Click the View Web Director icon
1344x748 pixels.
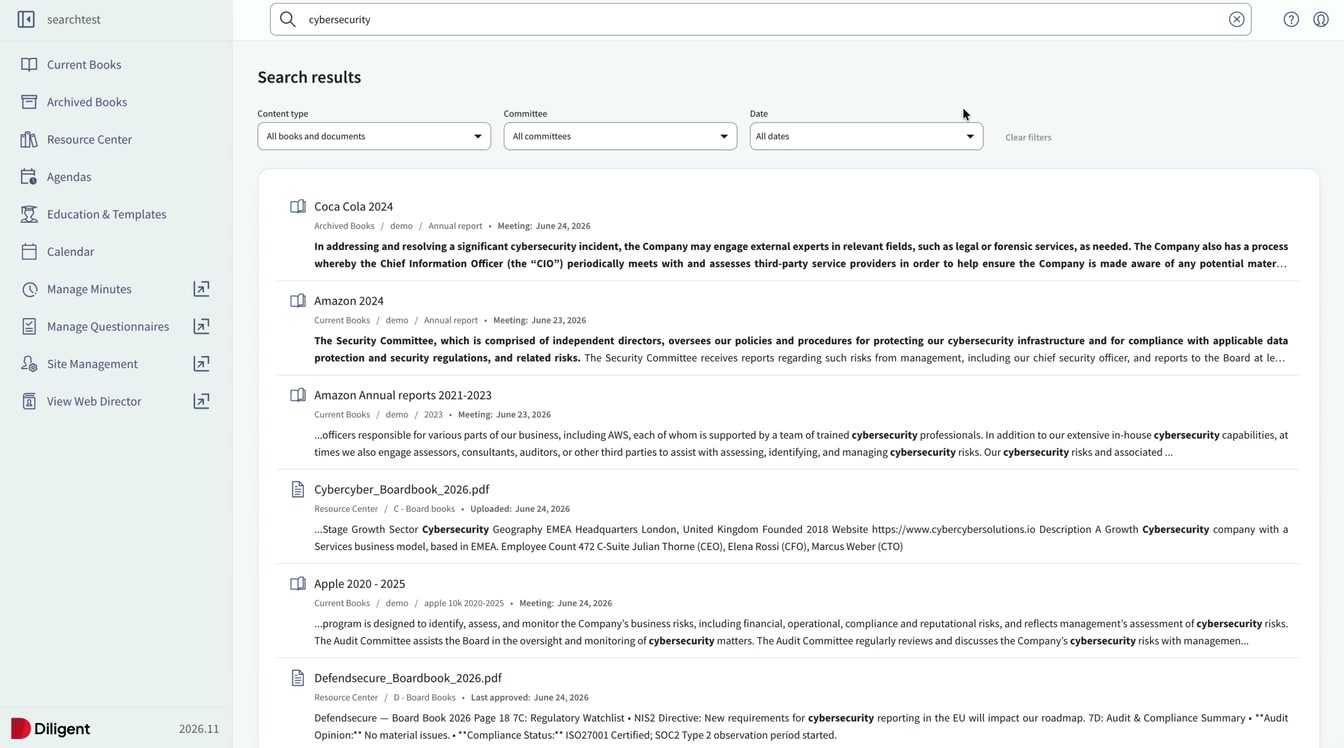click(x=29, y=401)
